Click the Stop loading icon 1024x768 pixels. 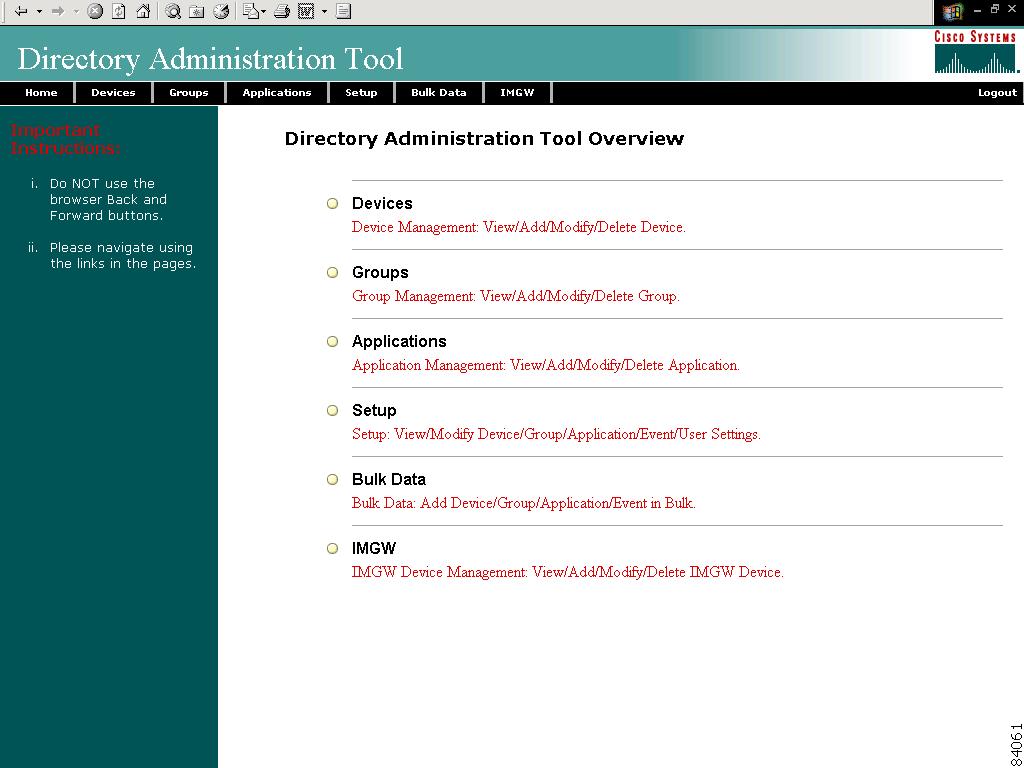[x=94, y=12]
